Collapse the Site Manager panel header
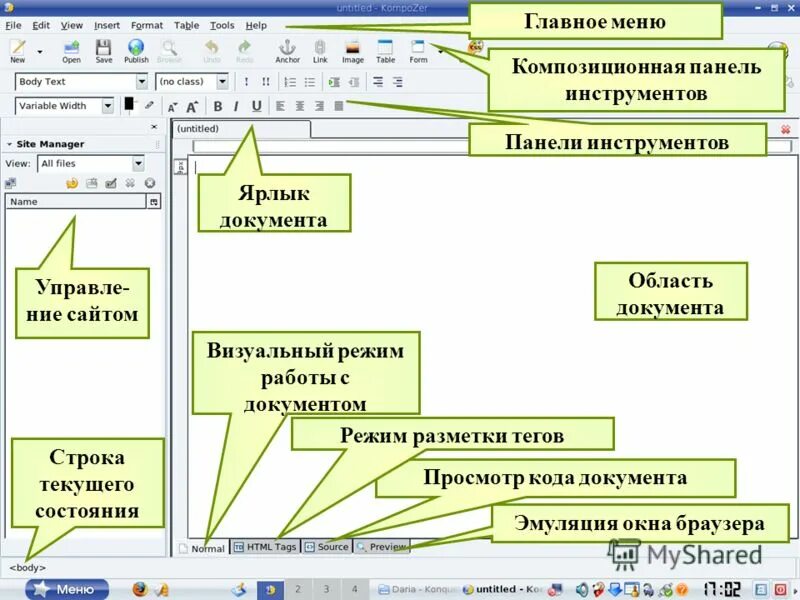The image size is (800, 600). click(x=9, y=144)
